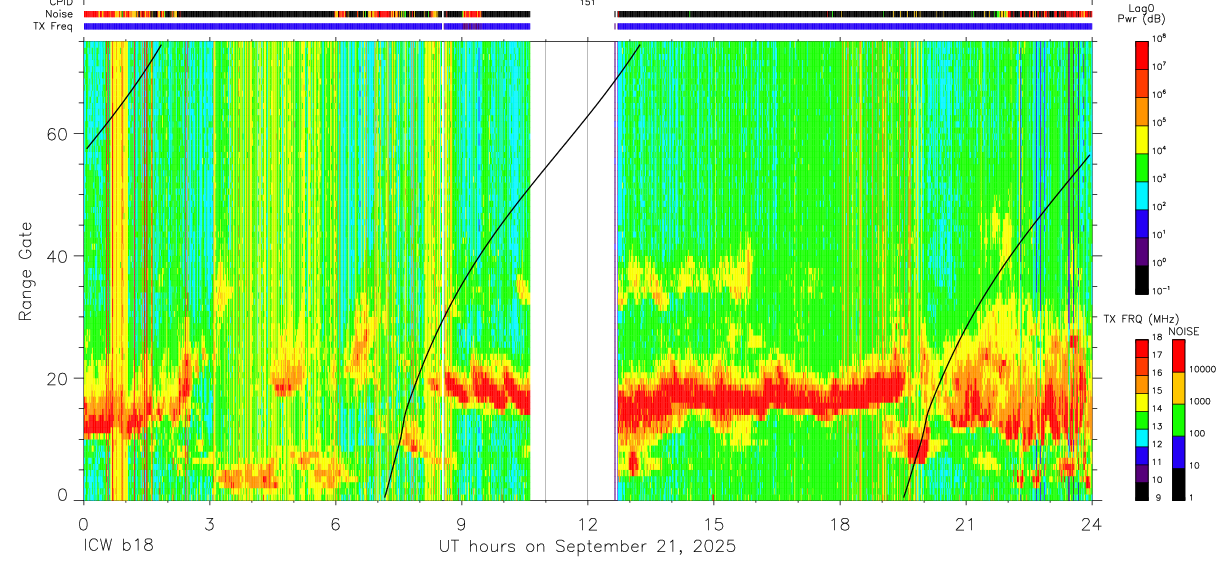
Task: Click the '151' CPID value at top
Action: (x=587, y=3)
